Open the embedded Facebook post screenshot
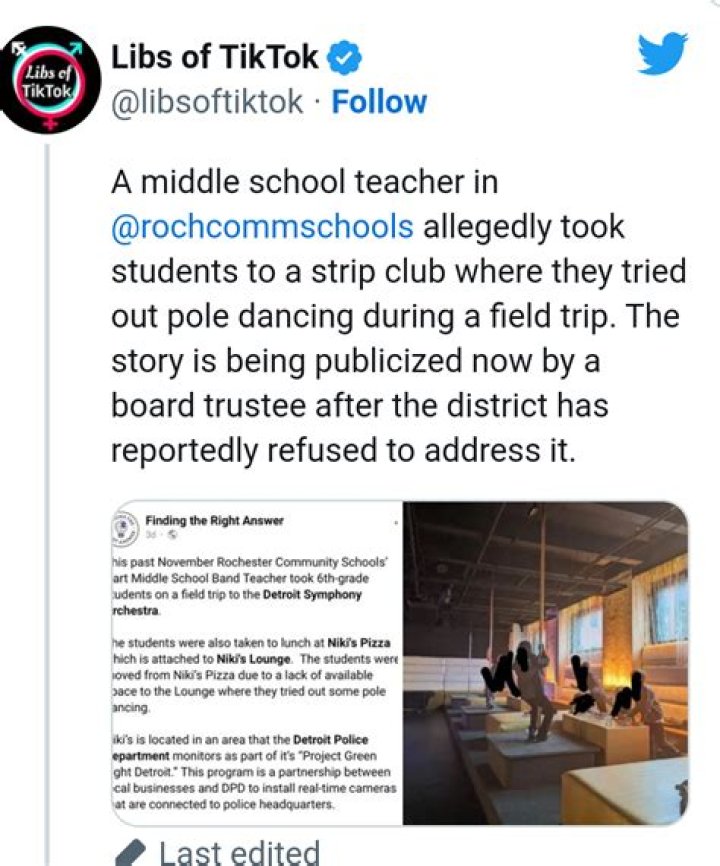The width and height of the screenshot is (720, 866). tap(255, 665)
